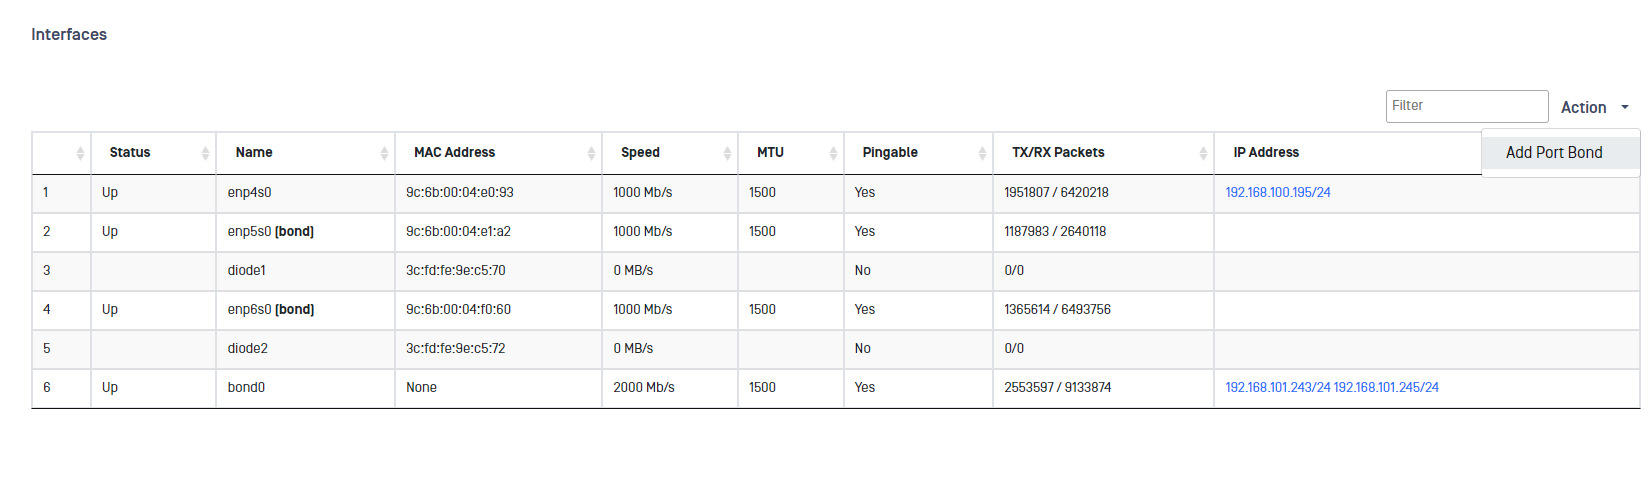Sort table by Status column arrows
The width and height of the screenshot is (1650, 477).
point(205,153)
